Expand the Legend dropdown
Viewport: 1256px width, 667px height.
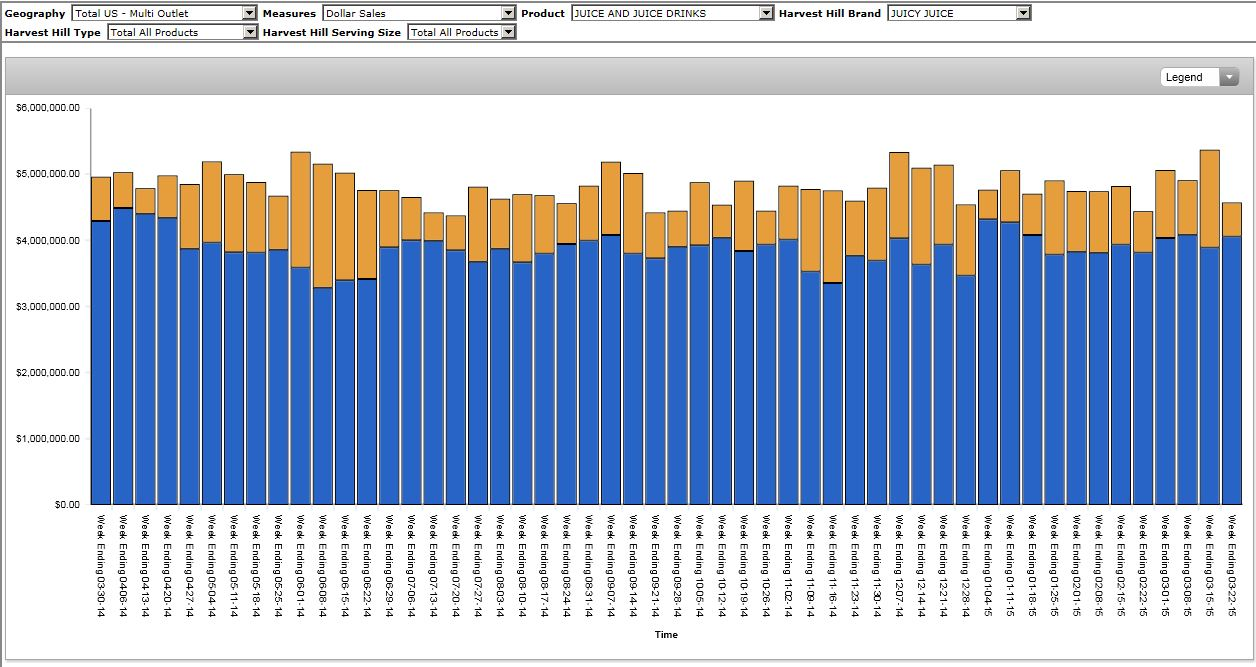click(x=1198, y=77)
